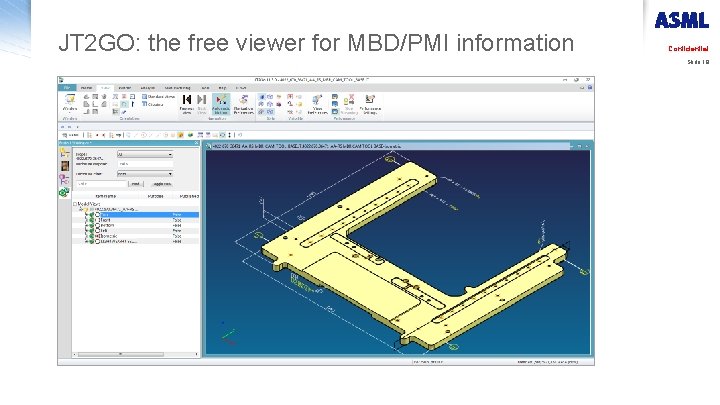Click the small button right of the text field
The height and width of the screenshot is (405, 720).
coord(136,184)
